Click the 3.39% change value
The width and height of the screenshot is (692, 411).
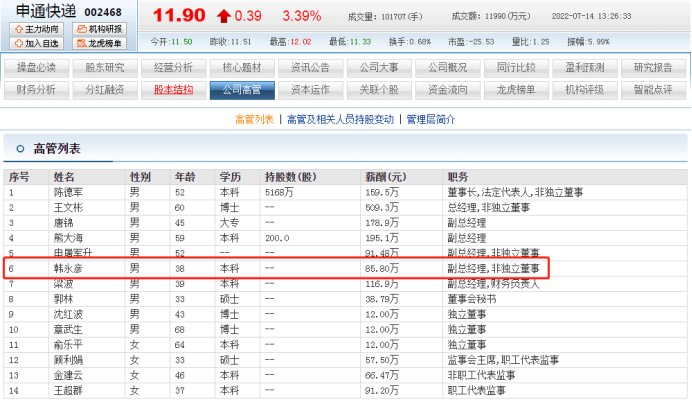[302, 16]
